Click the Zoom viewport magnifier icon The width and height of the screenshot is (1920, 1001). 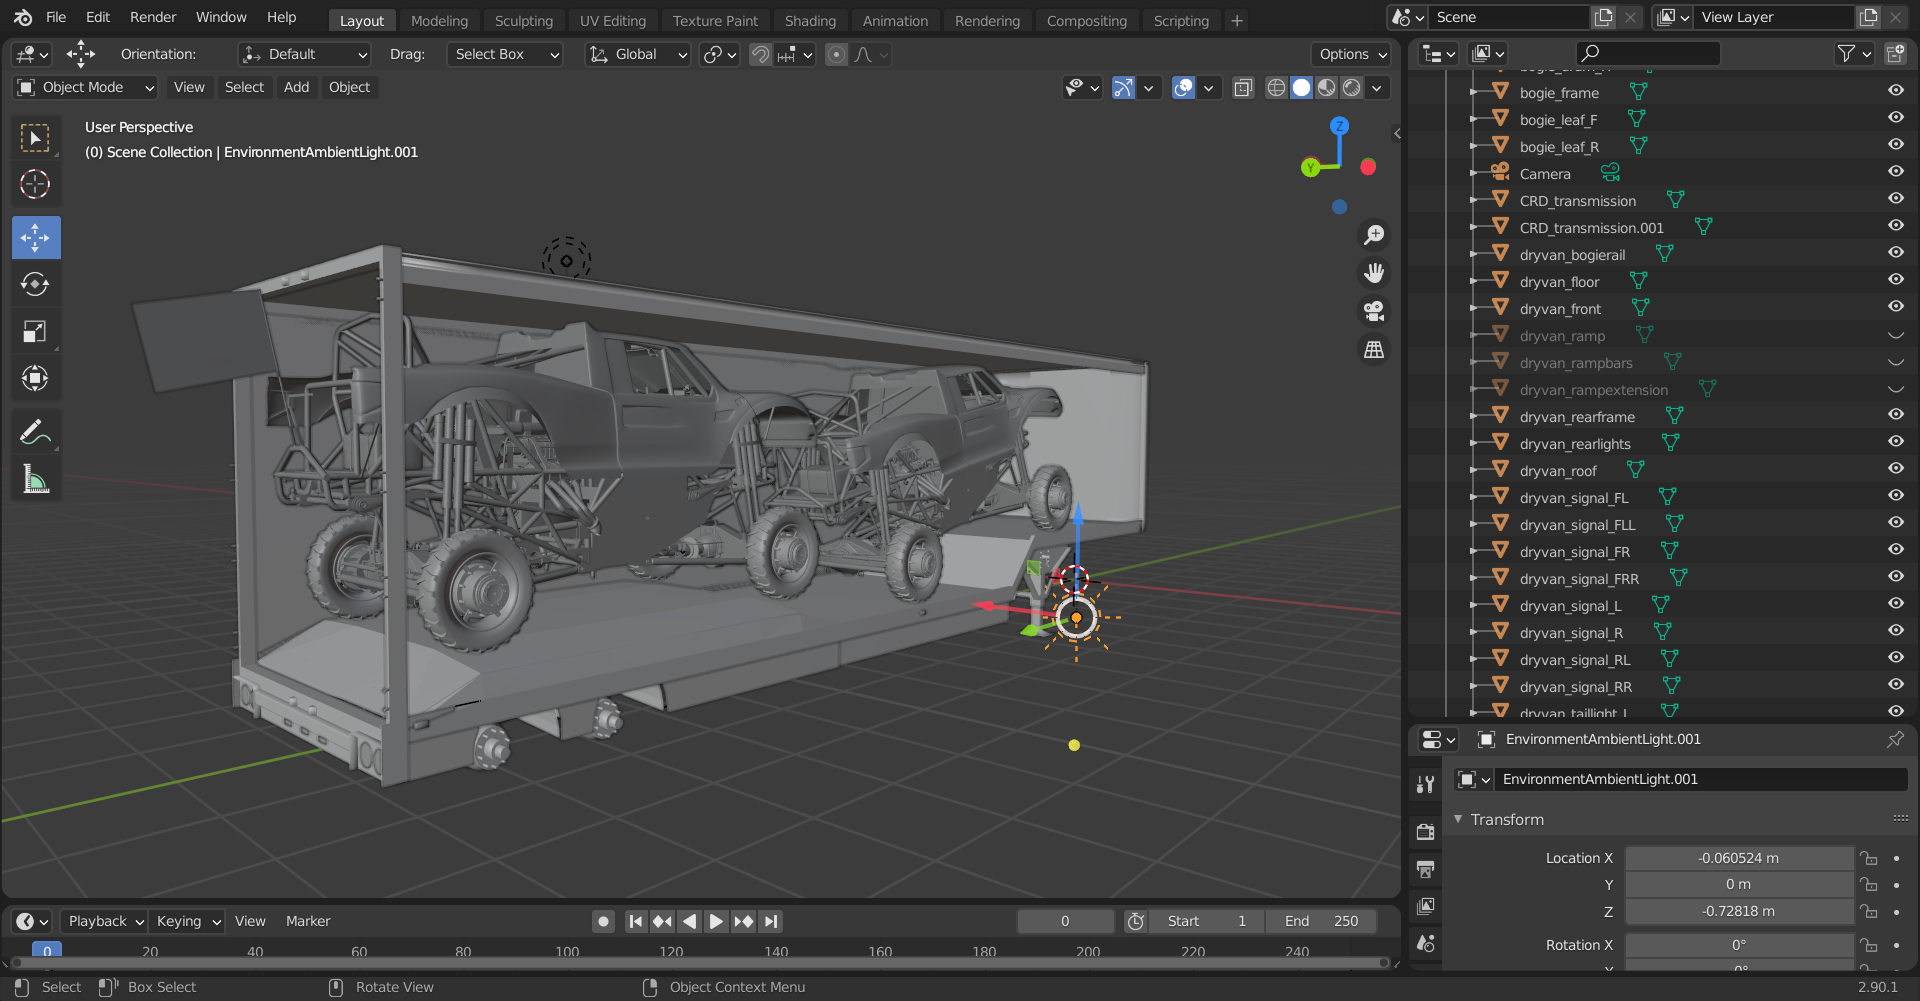click(x=1374, y=235)
